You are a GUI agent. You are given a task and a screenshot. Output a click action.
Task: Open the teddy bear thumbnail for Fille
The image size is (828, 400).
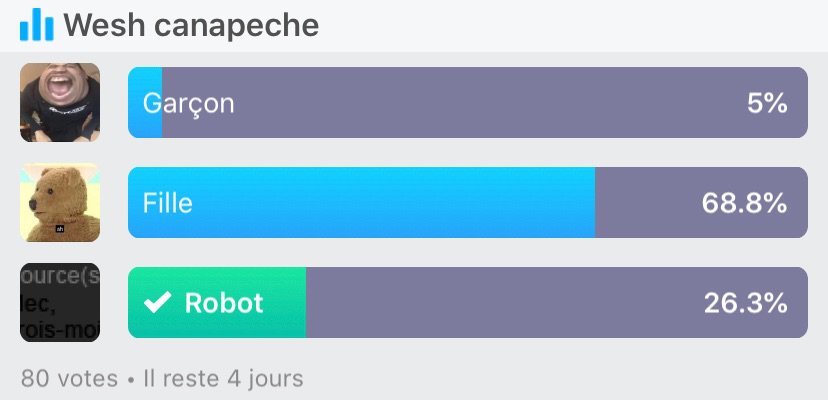pos(60,202)
